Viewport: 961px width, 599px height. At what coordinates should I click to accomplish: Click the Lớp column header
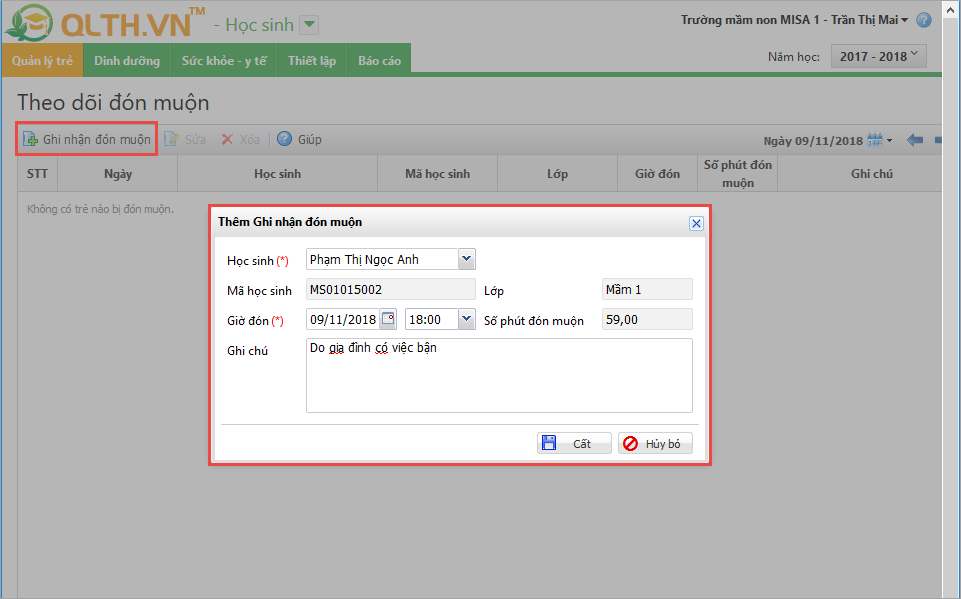[x=558, y=174]
